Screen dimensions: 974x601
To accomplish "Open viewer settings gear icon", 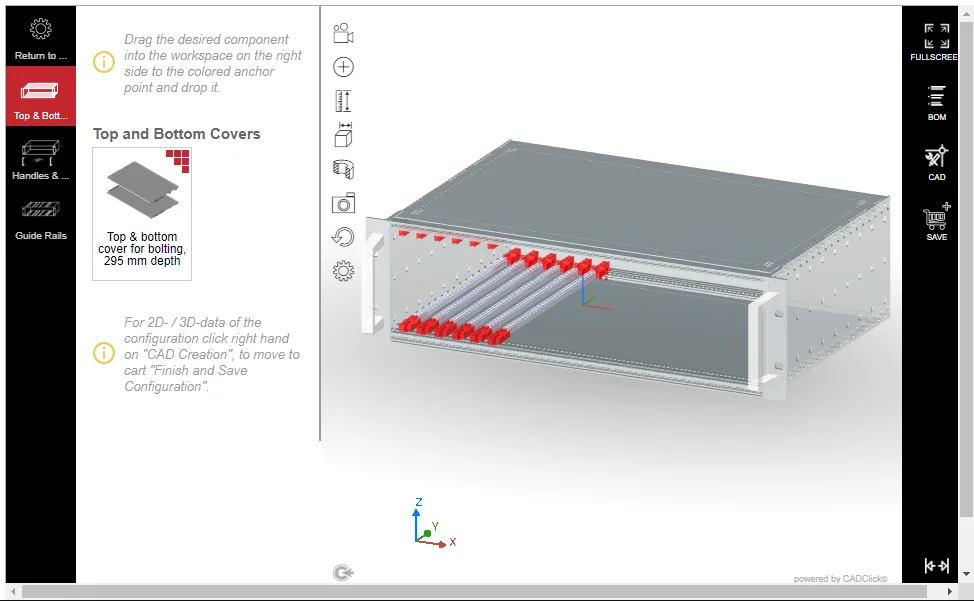I will coord(343,271).
